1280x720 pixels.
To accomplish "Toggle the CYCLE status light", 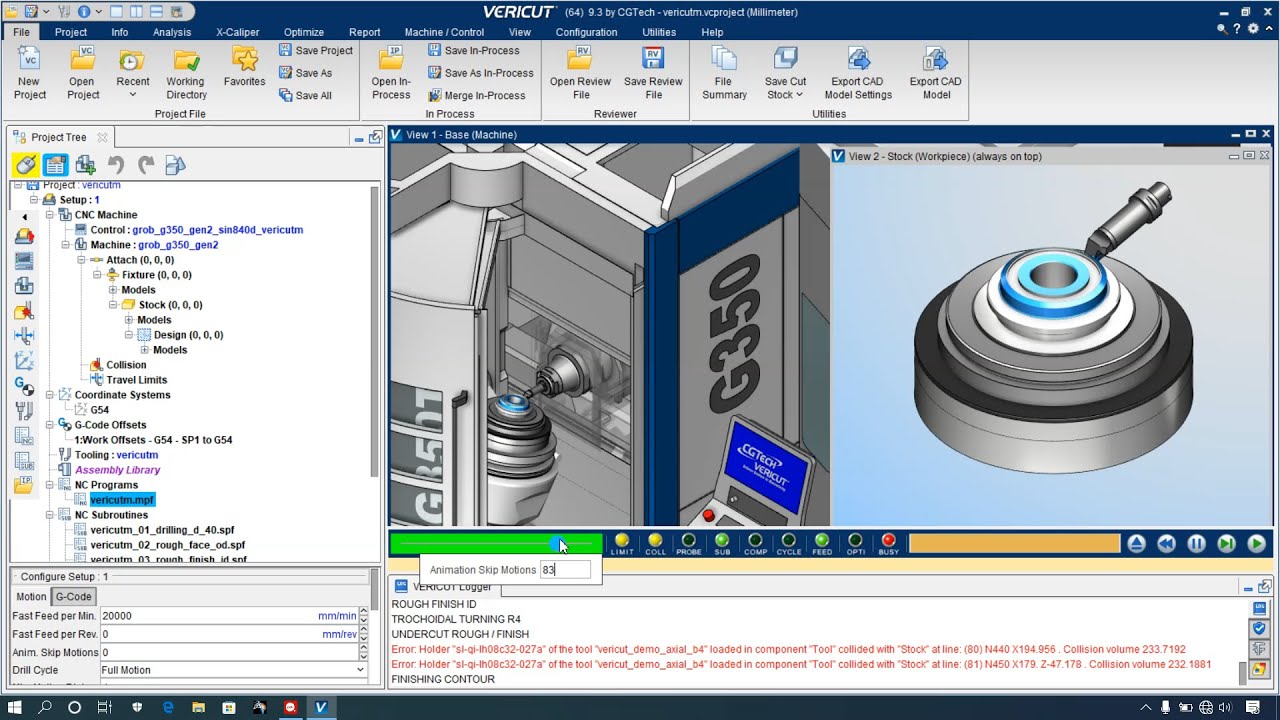I will 789,544.
